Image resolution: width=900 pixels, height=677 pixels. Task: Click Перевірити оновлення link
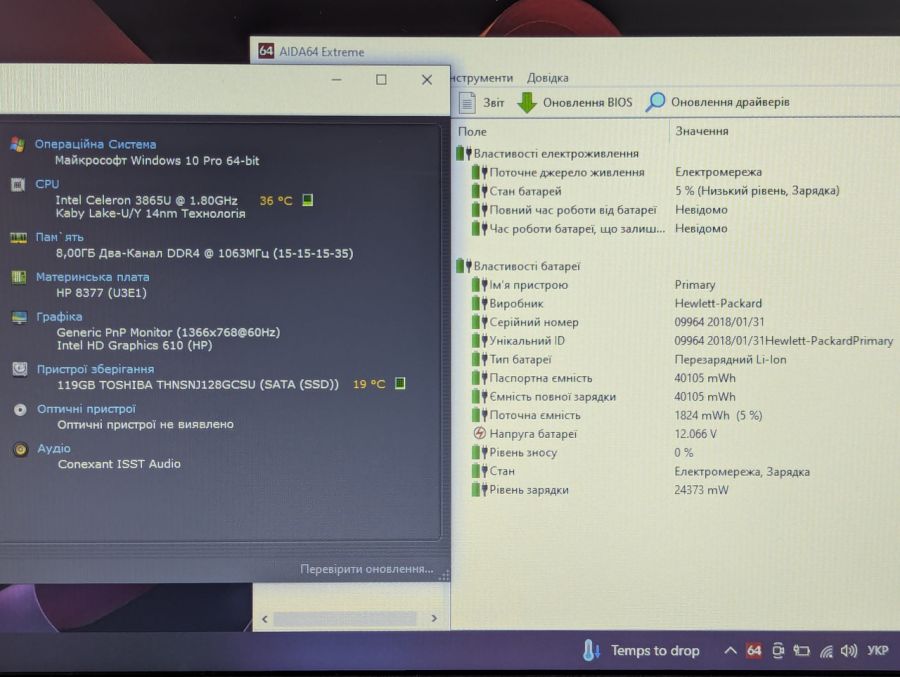(x=367, y=569)
